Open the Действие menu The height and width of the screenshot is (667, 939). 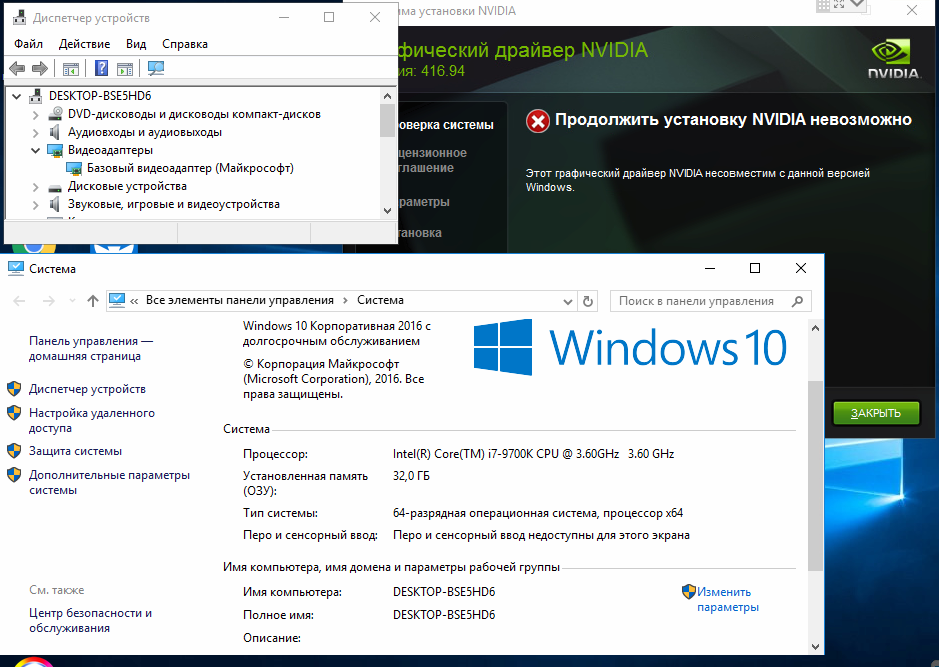coord(84,44)
